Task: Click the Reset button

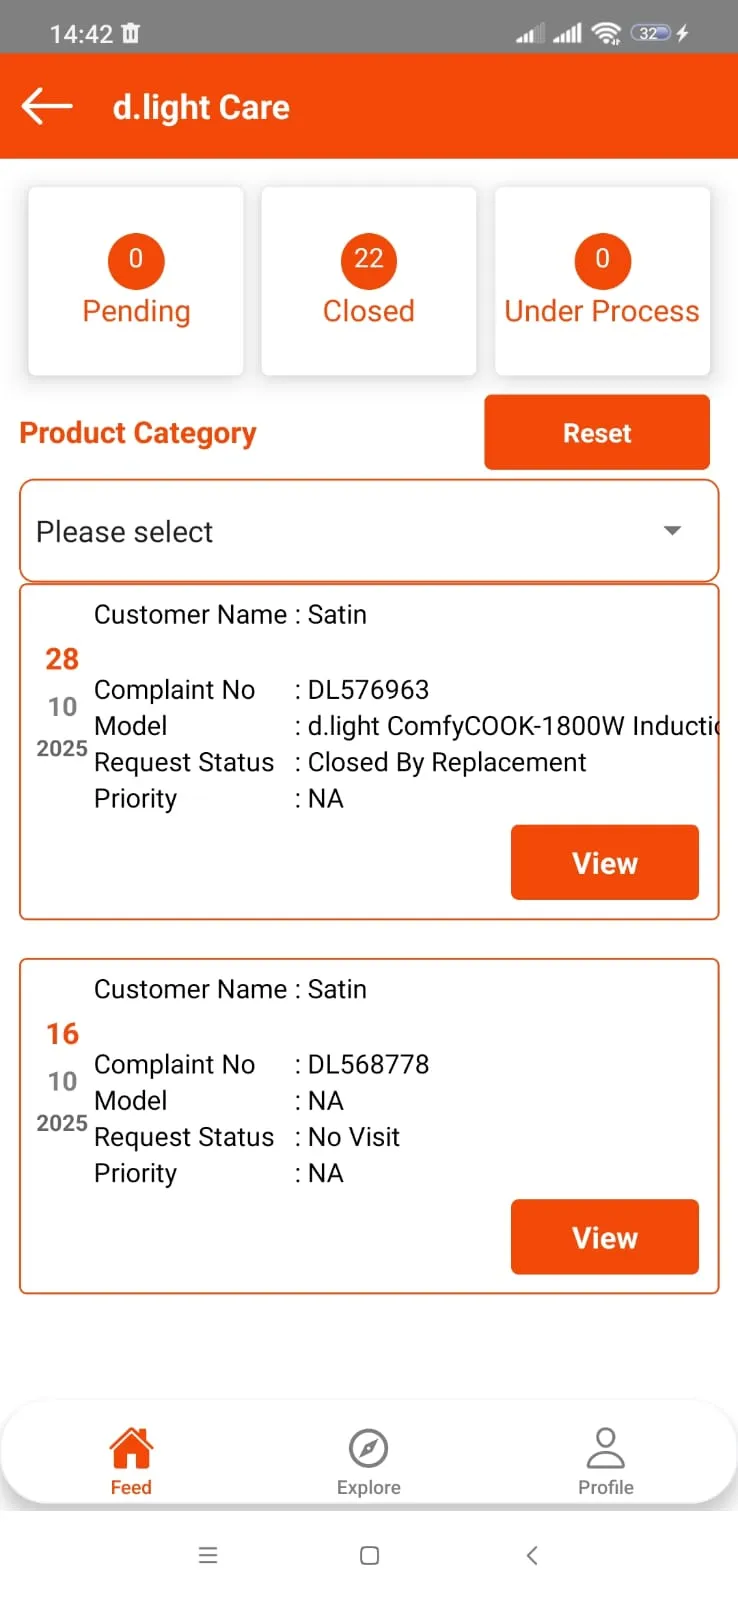Action: click(x=597, y=432)
